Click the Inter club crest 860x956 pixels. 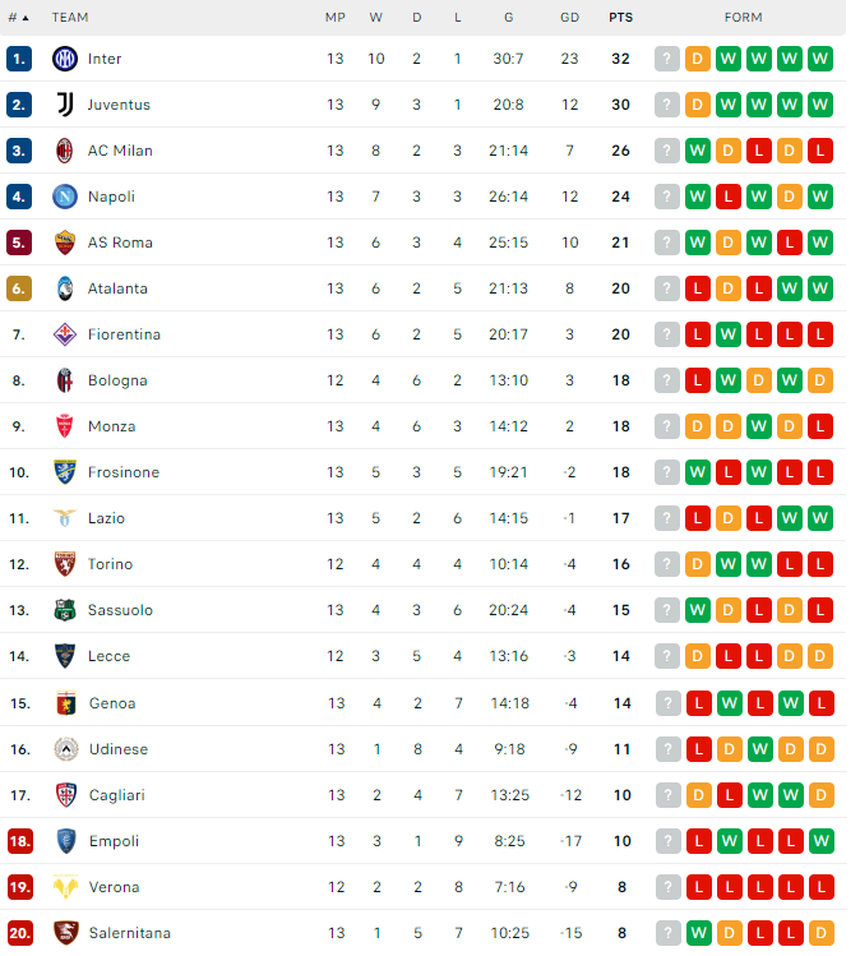click(64, 58)
